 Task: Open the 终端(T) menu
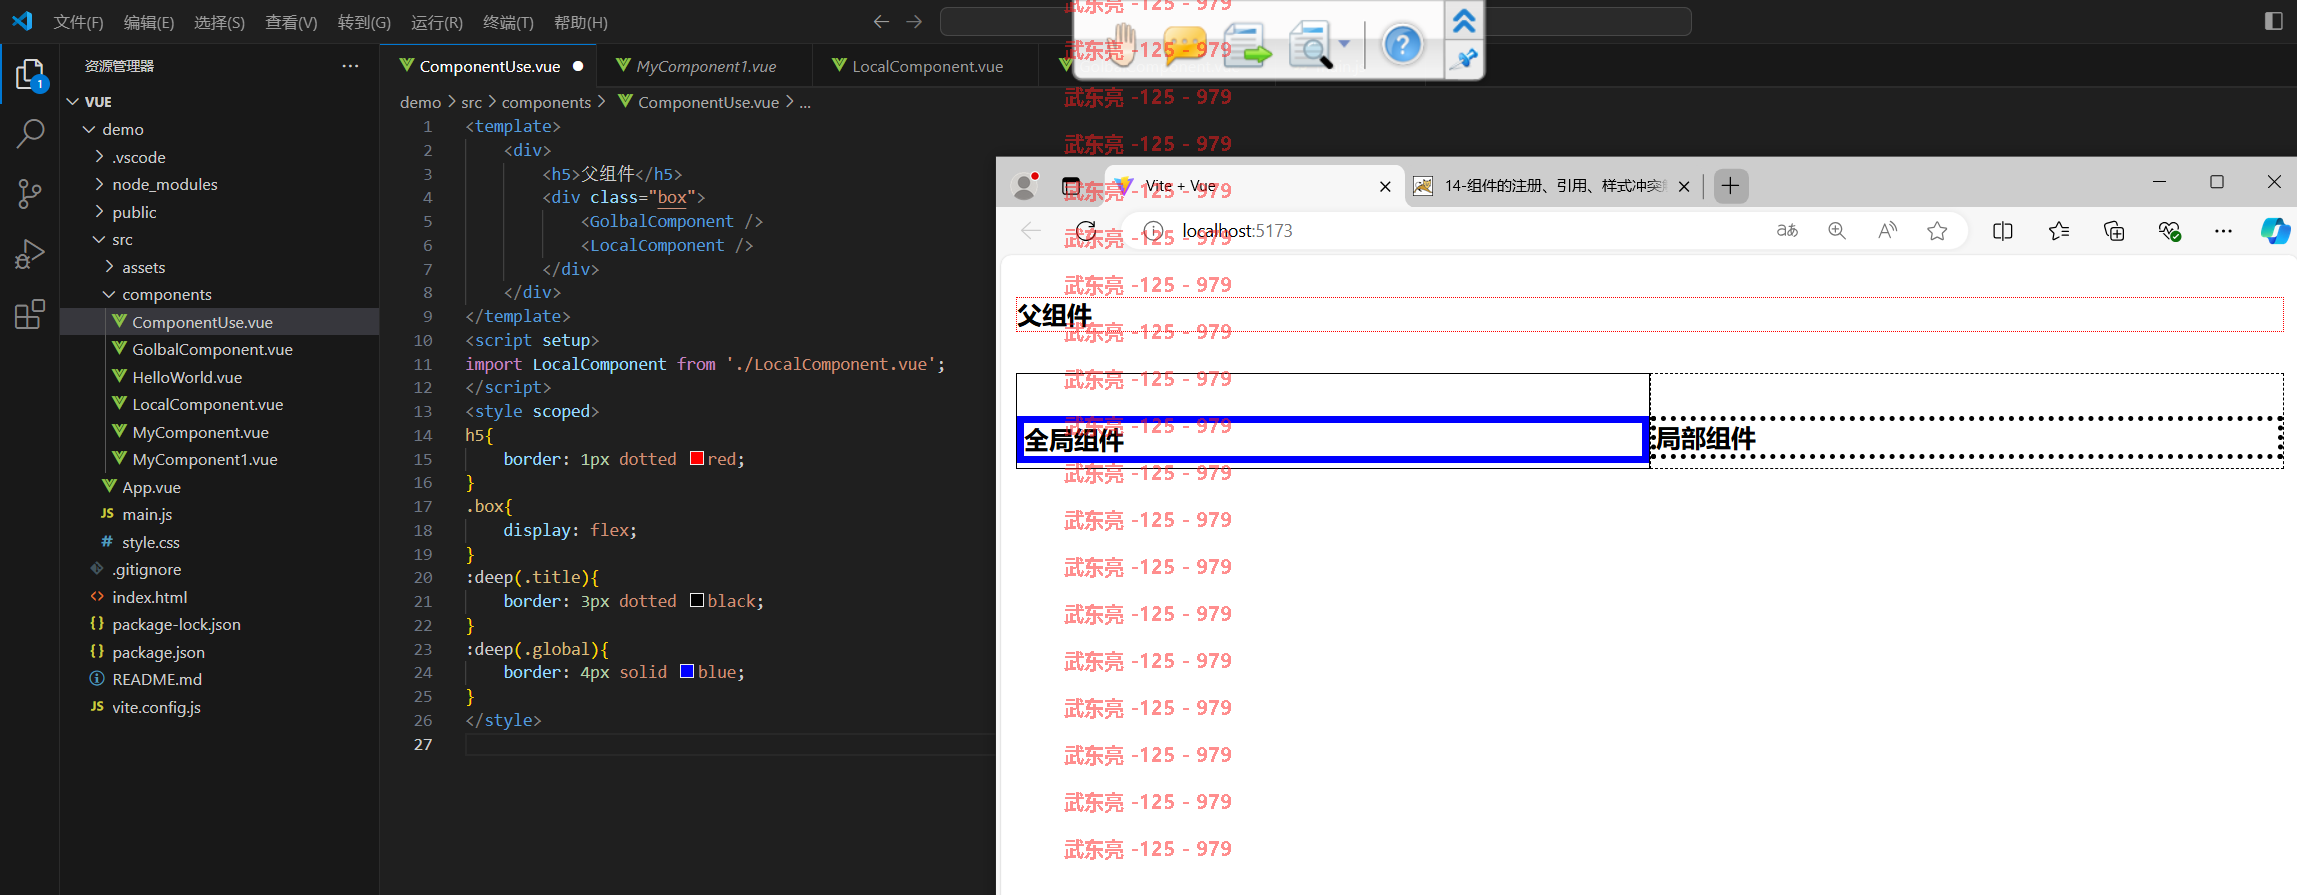[x=508, y=22]
